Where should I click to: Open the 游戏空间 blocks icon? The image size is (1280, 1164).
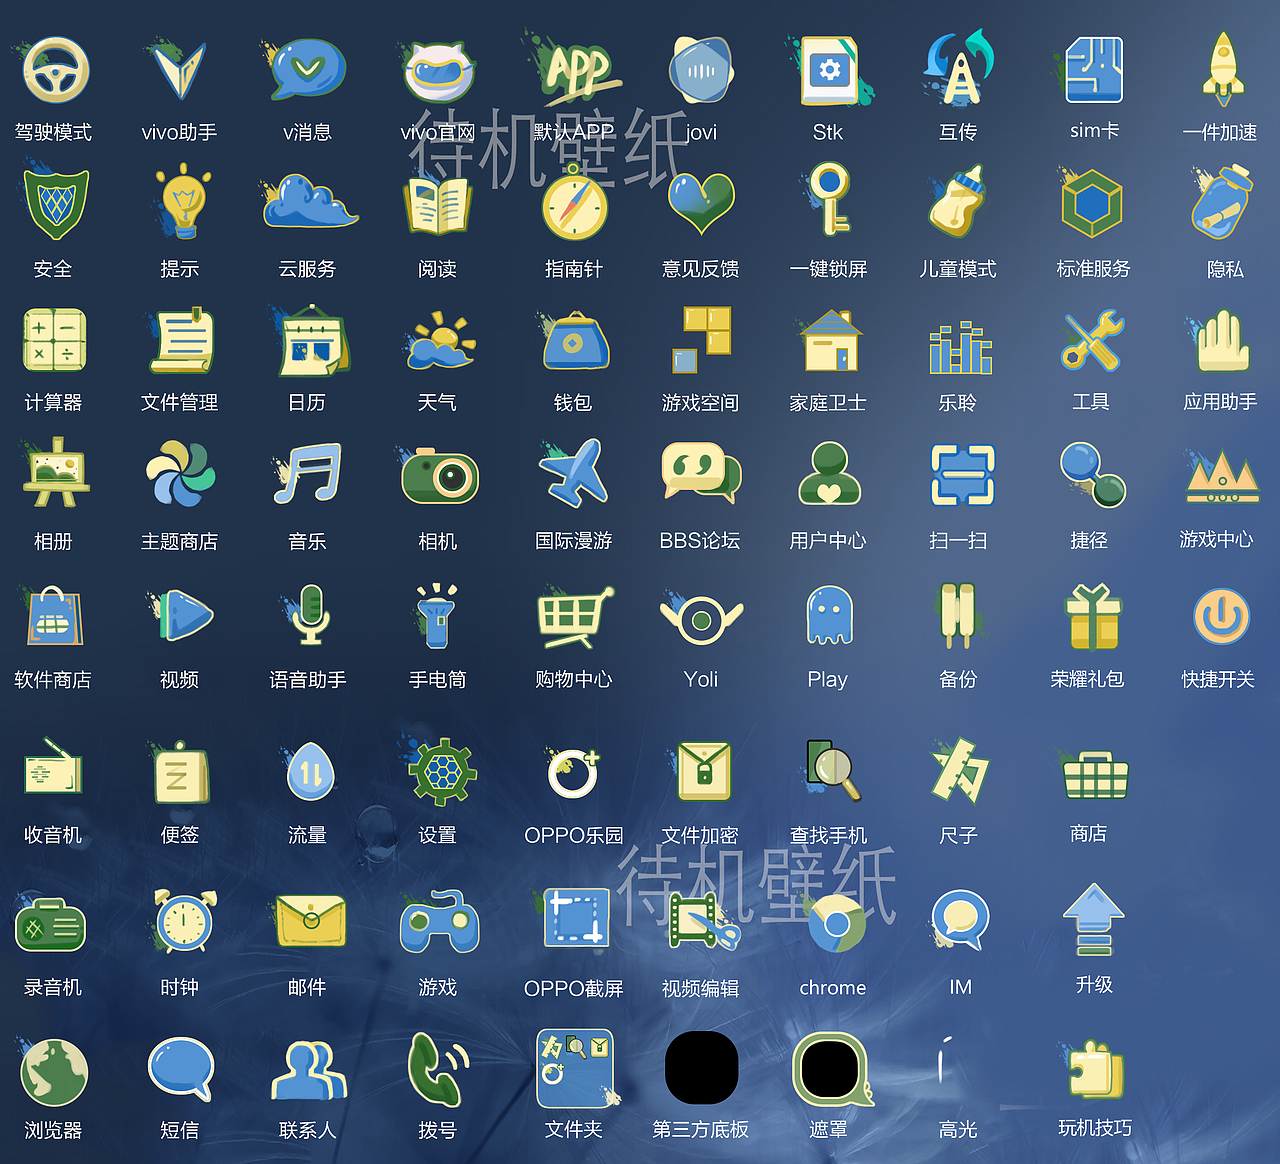[x=701, y=340]
